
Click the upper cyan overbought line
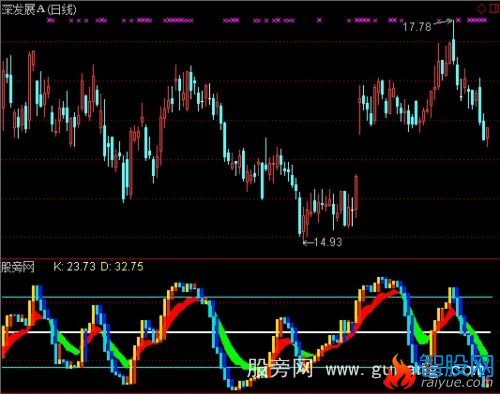pyautogui.click(x=247, y=297)
